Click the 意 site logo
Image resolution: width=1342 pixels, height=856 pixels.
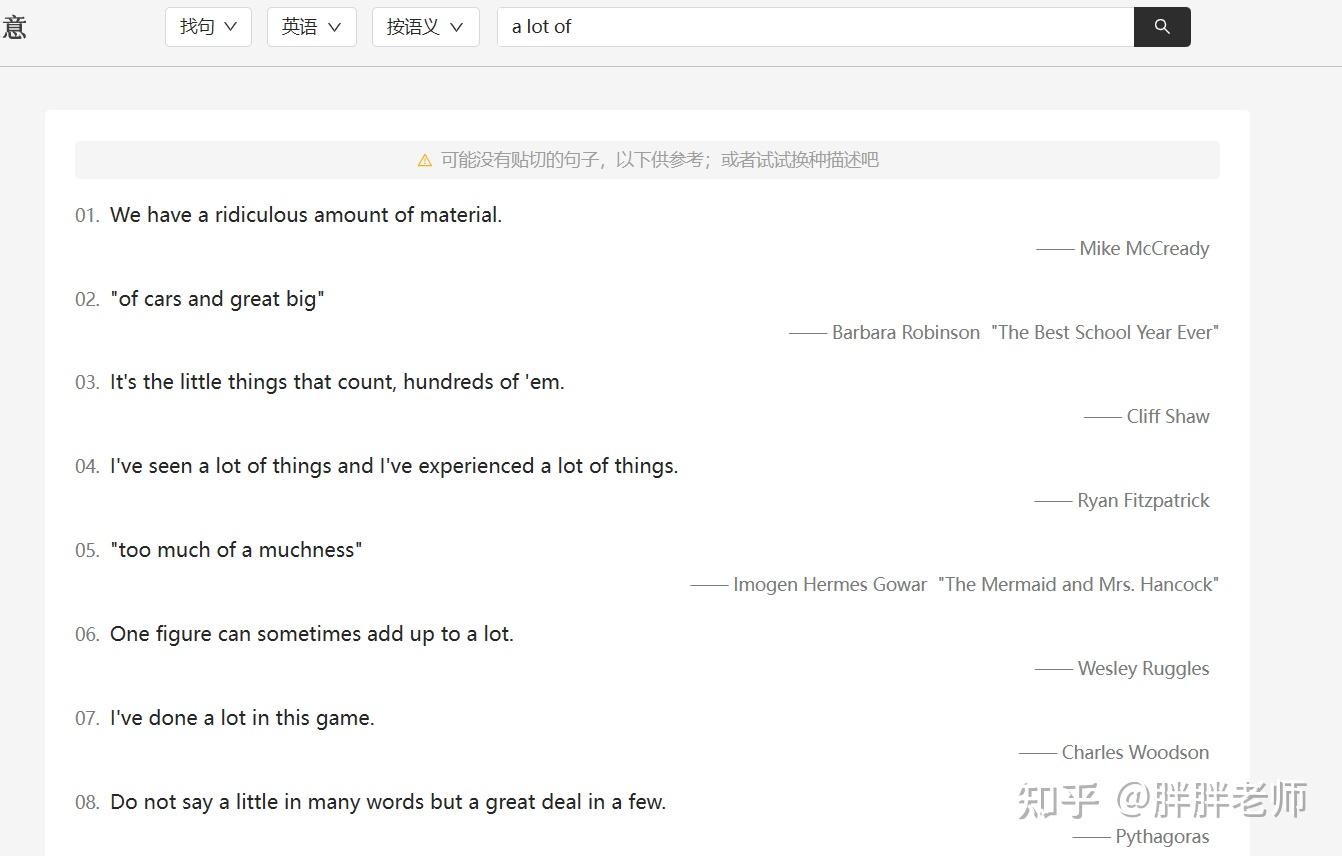[x=14, y=27]
